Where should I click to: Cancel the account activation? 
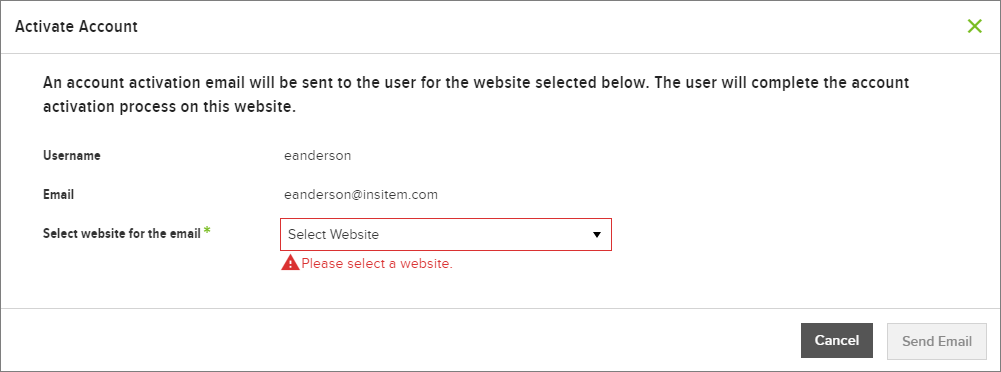836,341
